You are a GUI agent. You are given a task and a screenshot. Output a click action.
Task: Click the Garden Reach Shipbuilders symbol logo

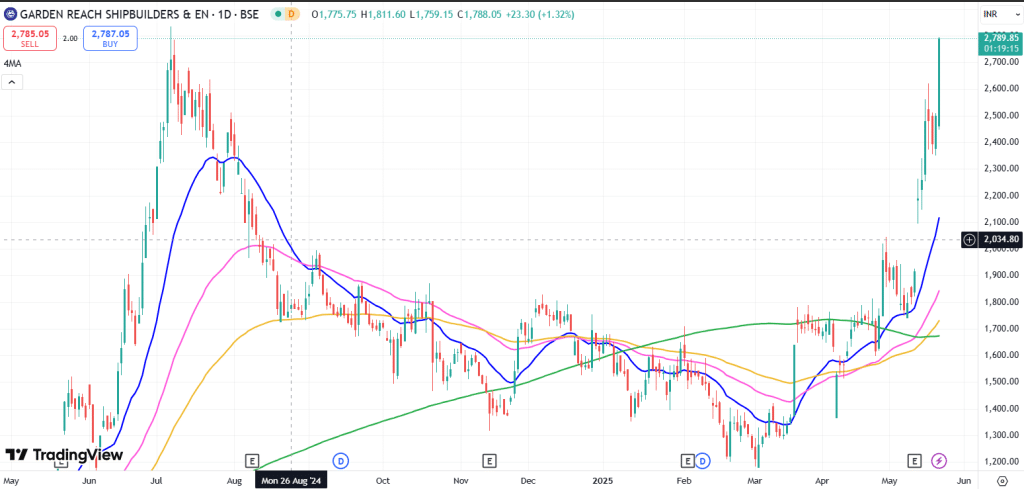(x=8, y=14)
